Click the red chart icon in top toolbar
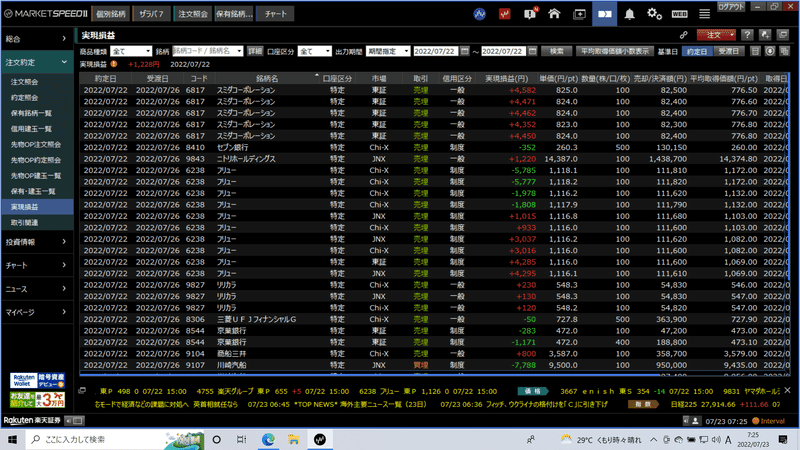Screen dimensions: 800x450 (505, 14)
